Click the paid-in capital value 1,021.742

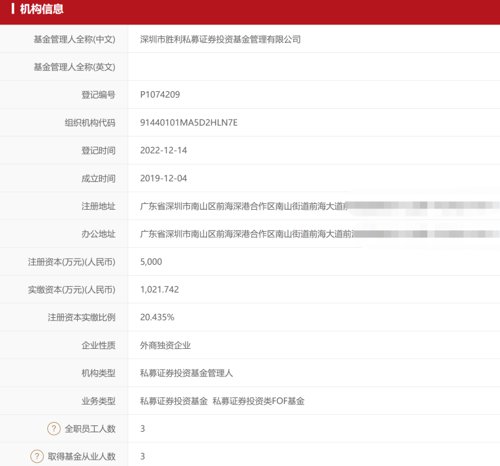(x=159, y=289)
